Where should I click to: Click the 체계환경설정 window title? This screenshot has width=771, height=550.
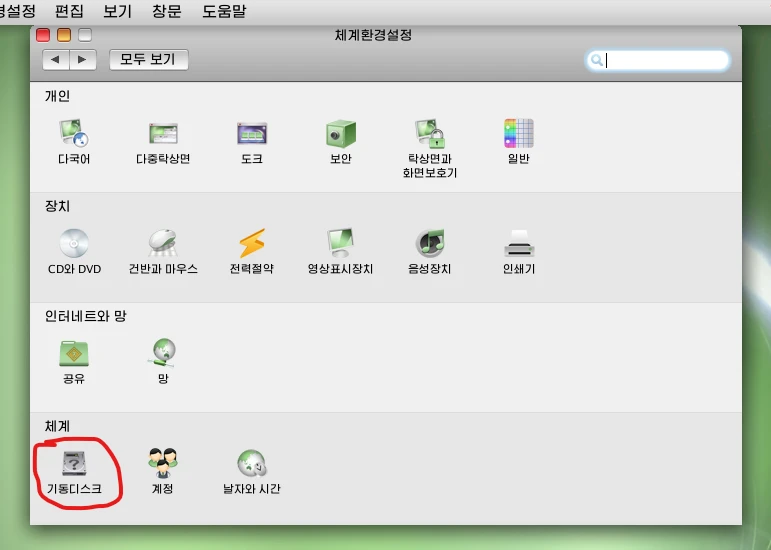373,35
